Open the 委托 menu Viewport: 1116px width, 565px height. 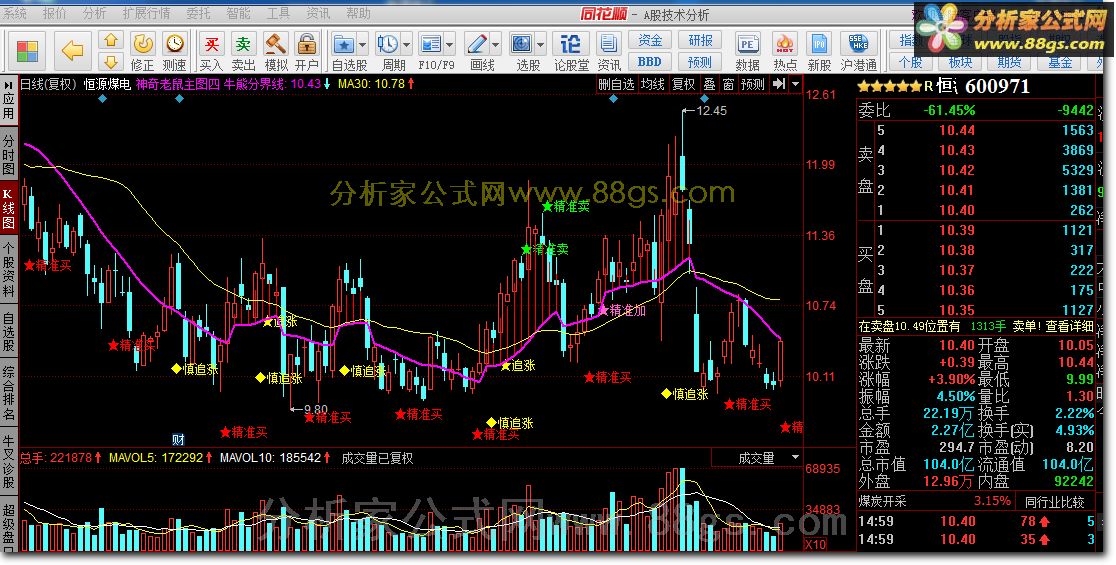199,14
